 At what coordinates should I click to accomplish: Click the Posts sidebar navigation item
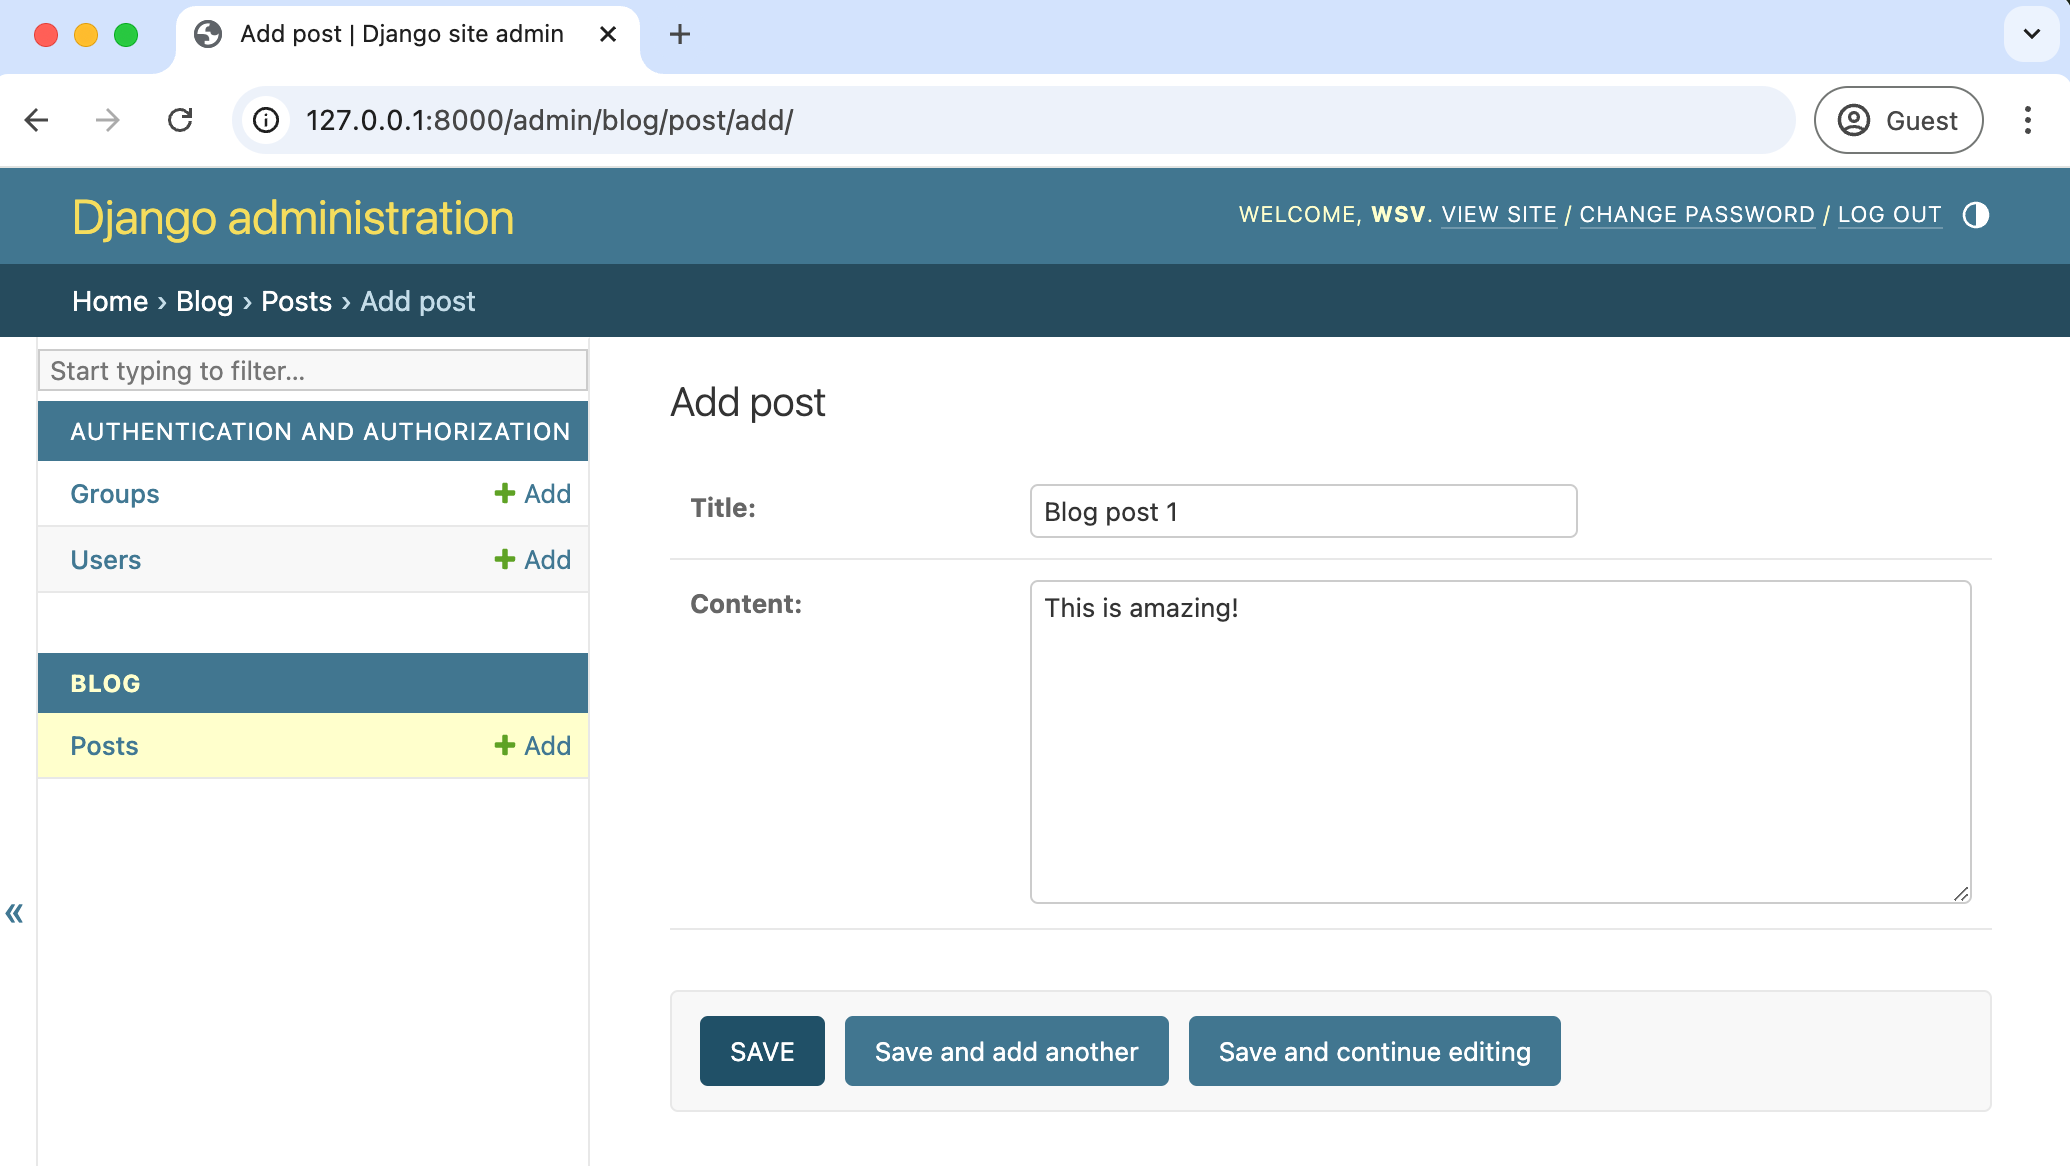(x=104, y=745)
